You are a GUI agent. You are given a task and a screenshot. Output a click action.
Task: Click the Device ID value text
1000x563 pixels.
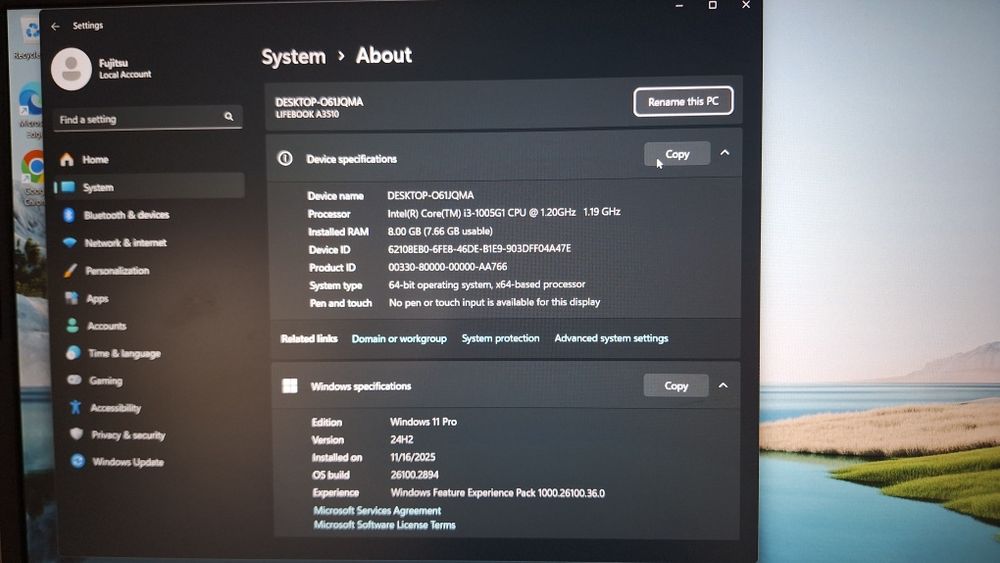click(479, 249)
